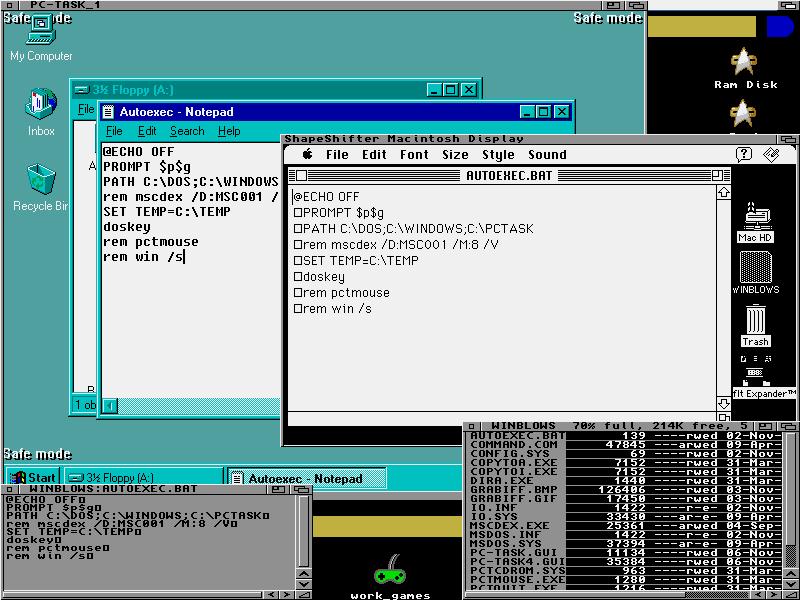Open the Apple menu

[x=308, y=154]
